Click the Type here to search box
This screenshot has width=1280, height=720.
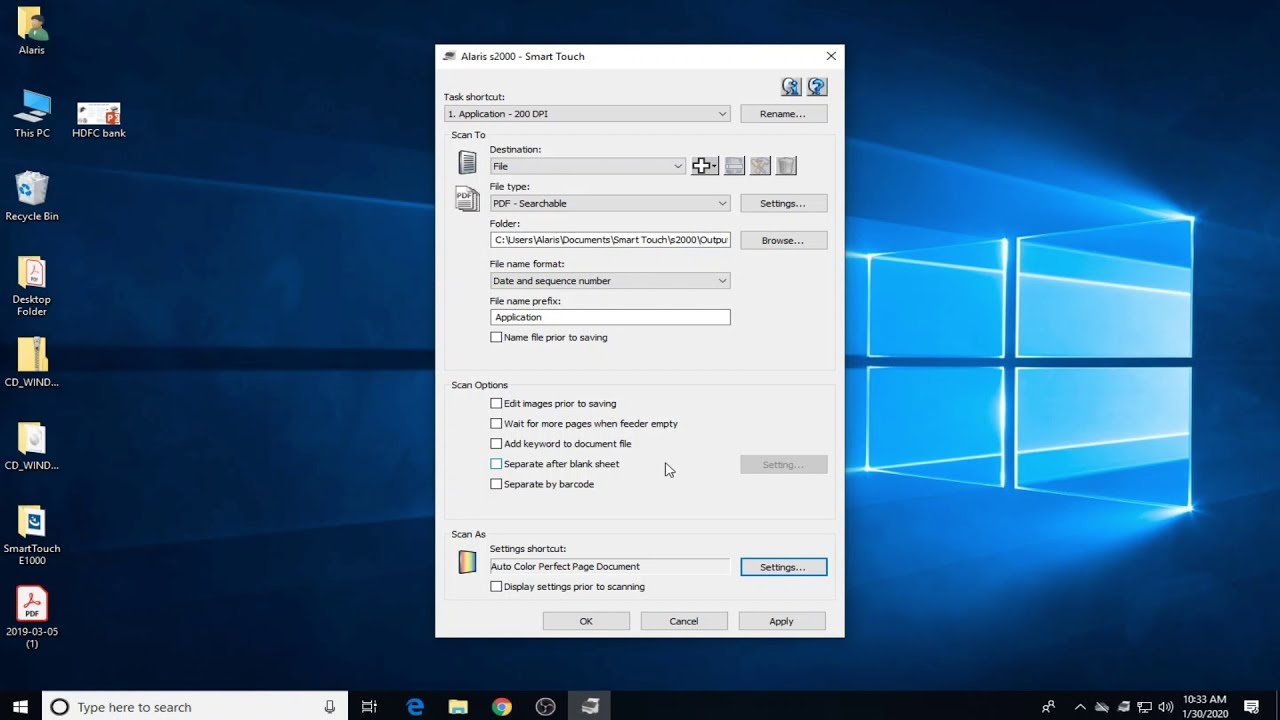[195, 707]
